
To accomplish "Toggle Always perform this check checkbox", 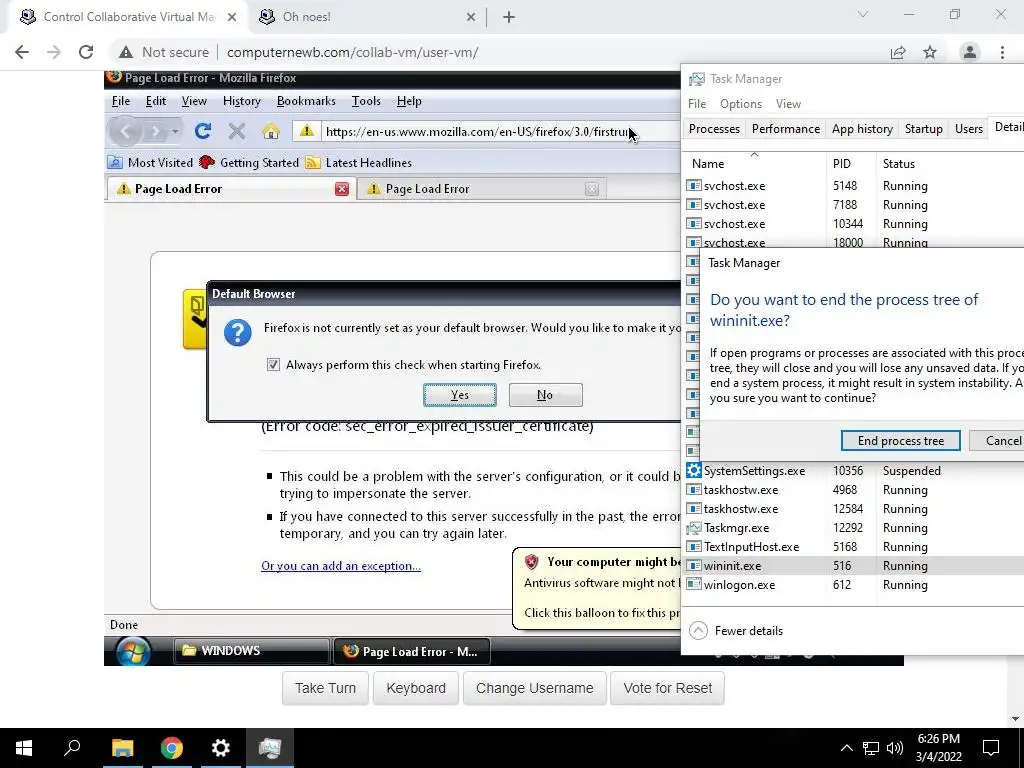I will (273, 364).
